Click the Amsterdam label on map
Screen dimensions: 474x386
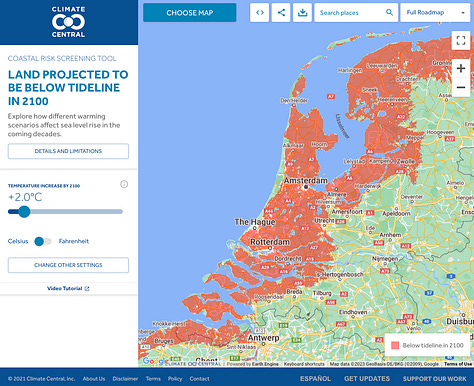coord(306,180)
